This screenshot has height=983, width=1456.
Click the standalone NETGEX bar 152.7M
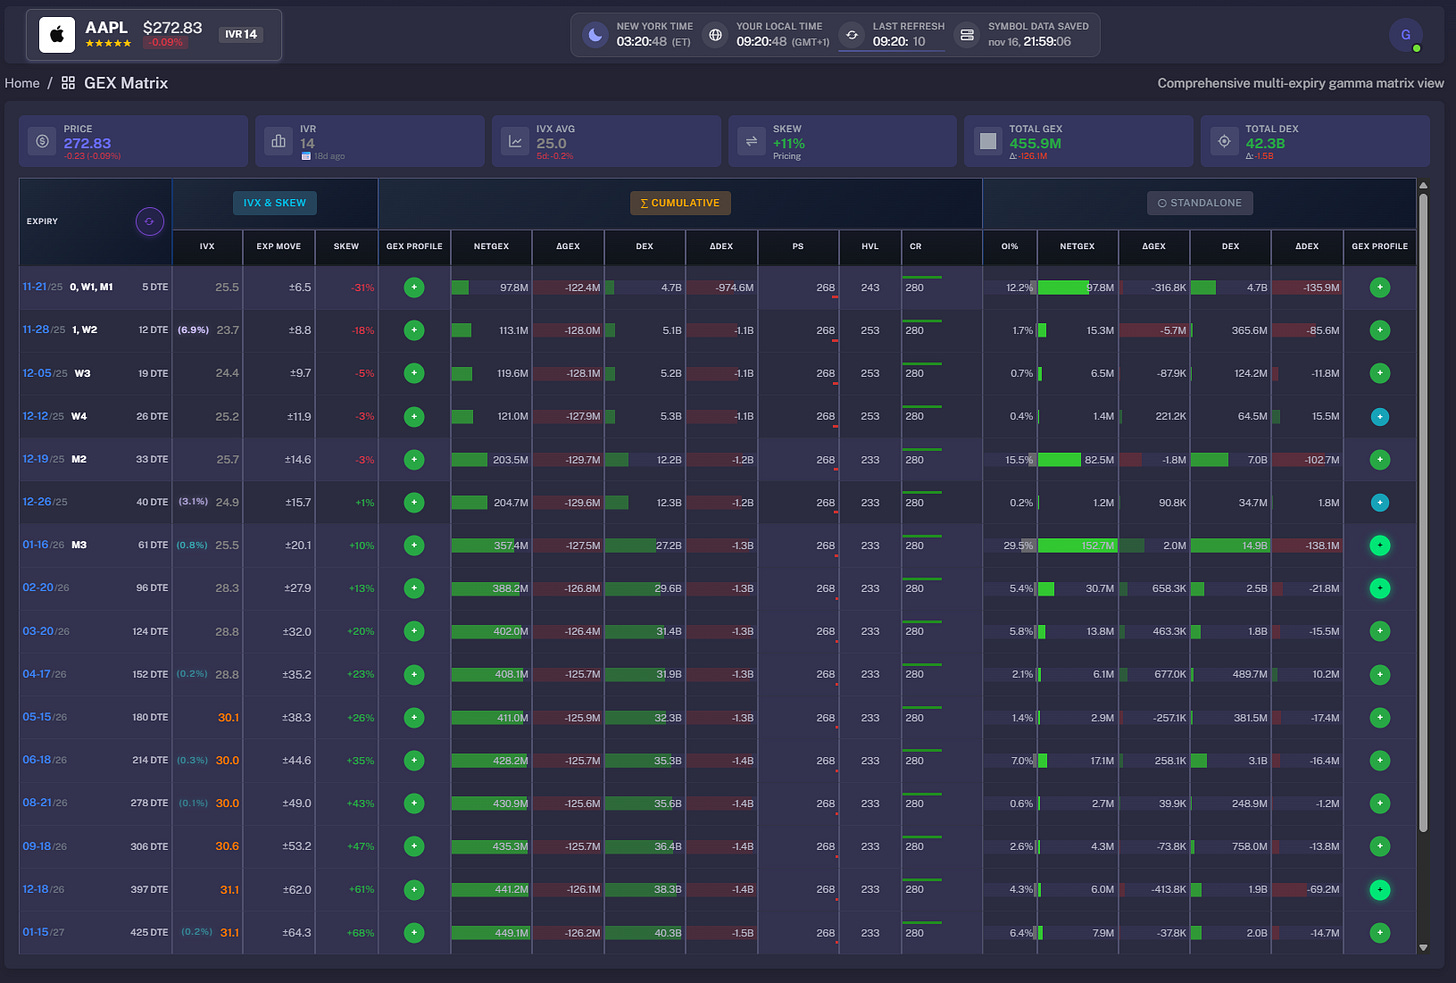click(x=1077, y=546)
